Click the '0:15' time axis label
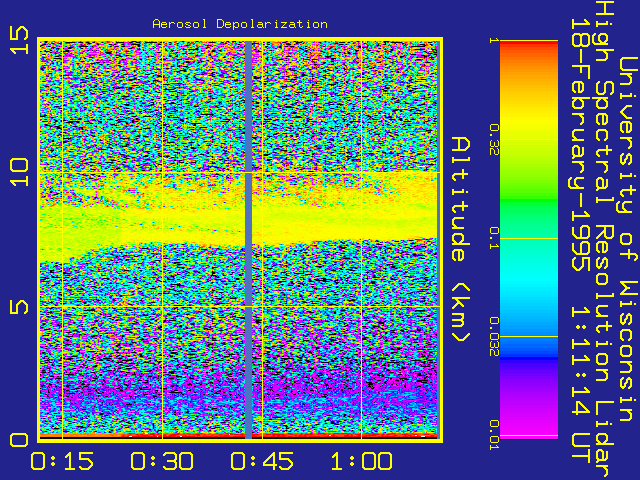Image resolution: width=640 pixels, height=480 pixels. (x=62, y=462)
